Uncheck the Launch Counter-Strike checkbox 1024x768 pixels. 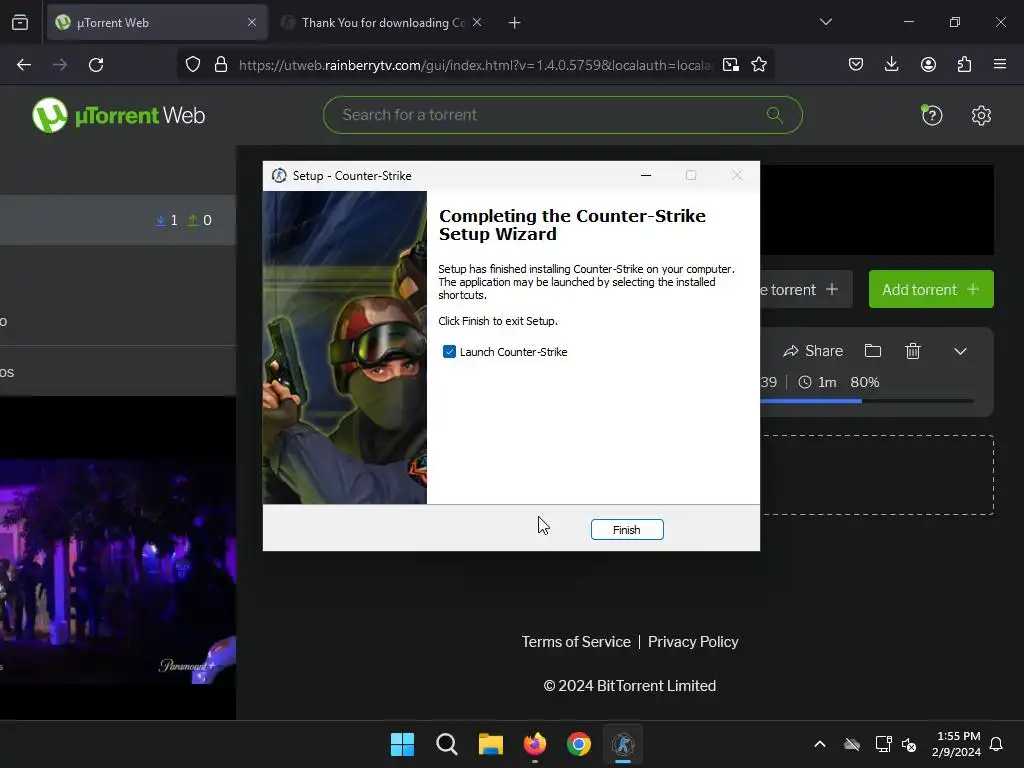click(449, 352)
